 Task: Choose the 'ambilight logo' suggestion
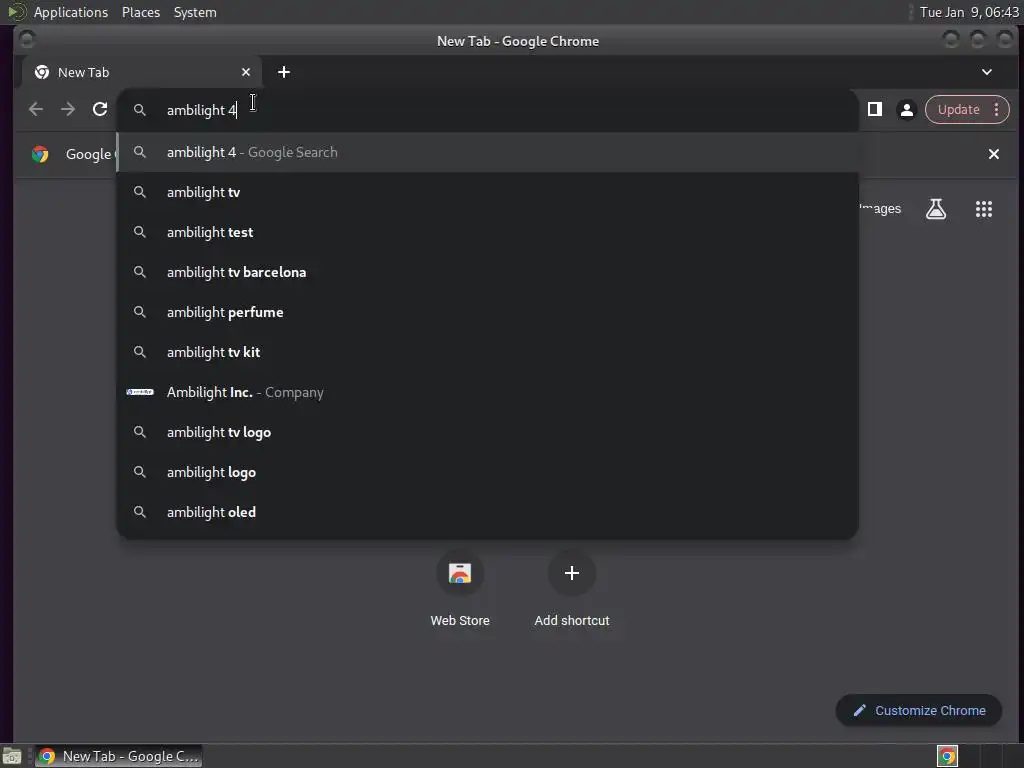(487, 472)
